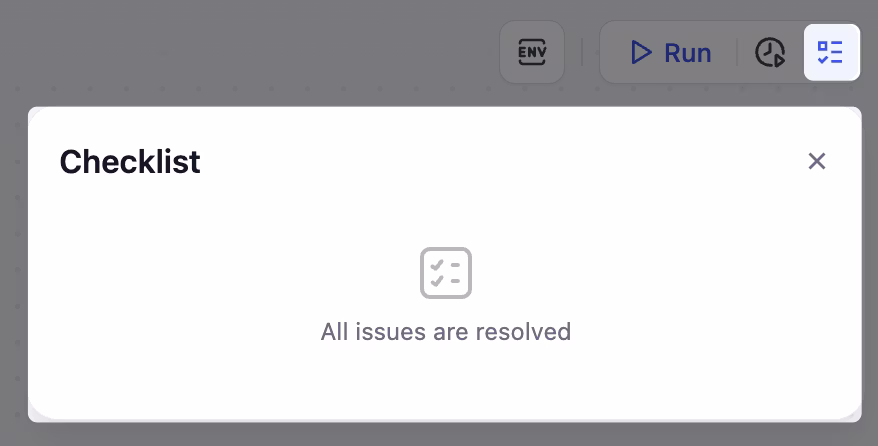Screen dimensions: 878x446
Task: Click the grey checklist empty-state icon
Action: 446,273
